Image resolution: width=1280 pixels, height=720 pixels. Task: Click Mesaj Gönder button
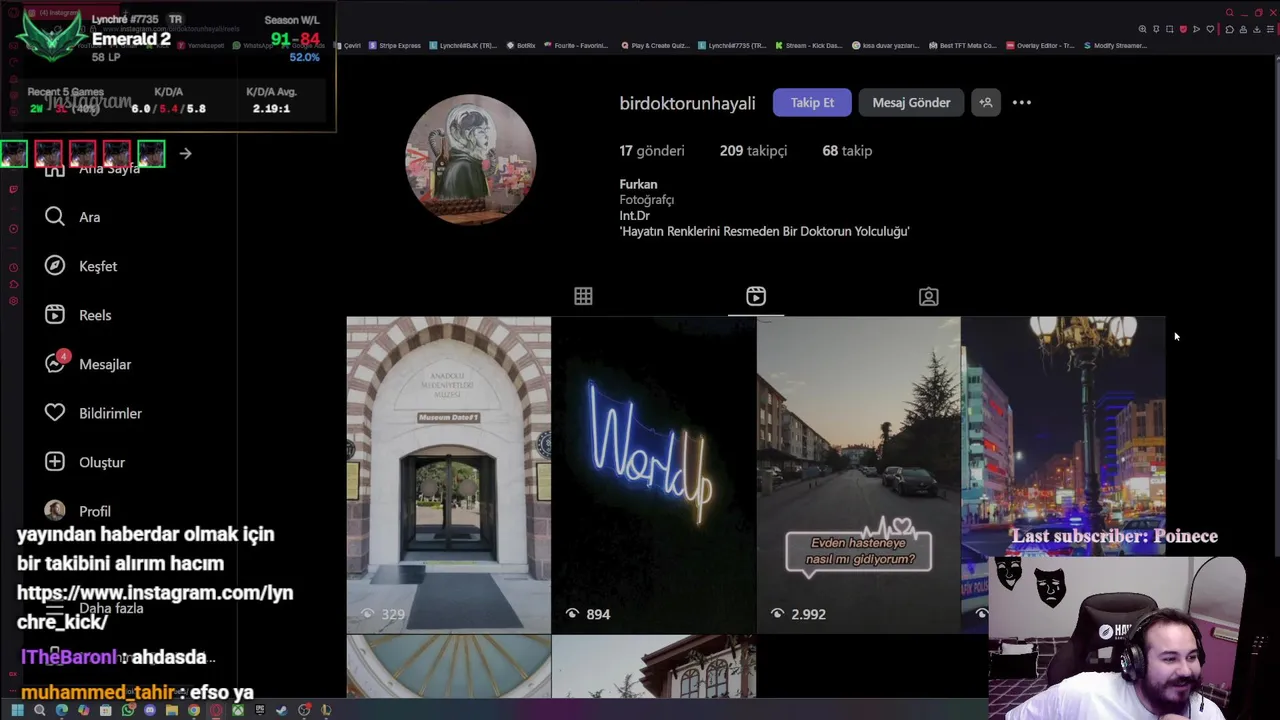tap(911, 102)
